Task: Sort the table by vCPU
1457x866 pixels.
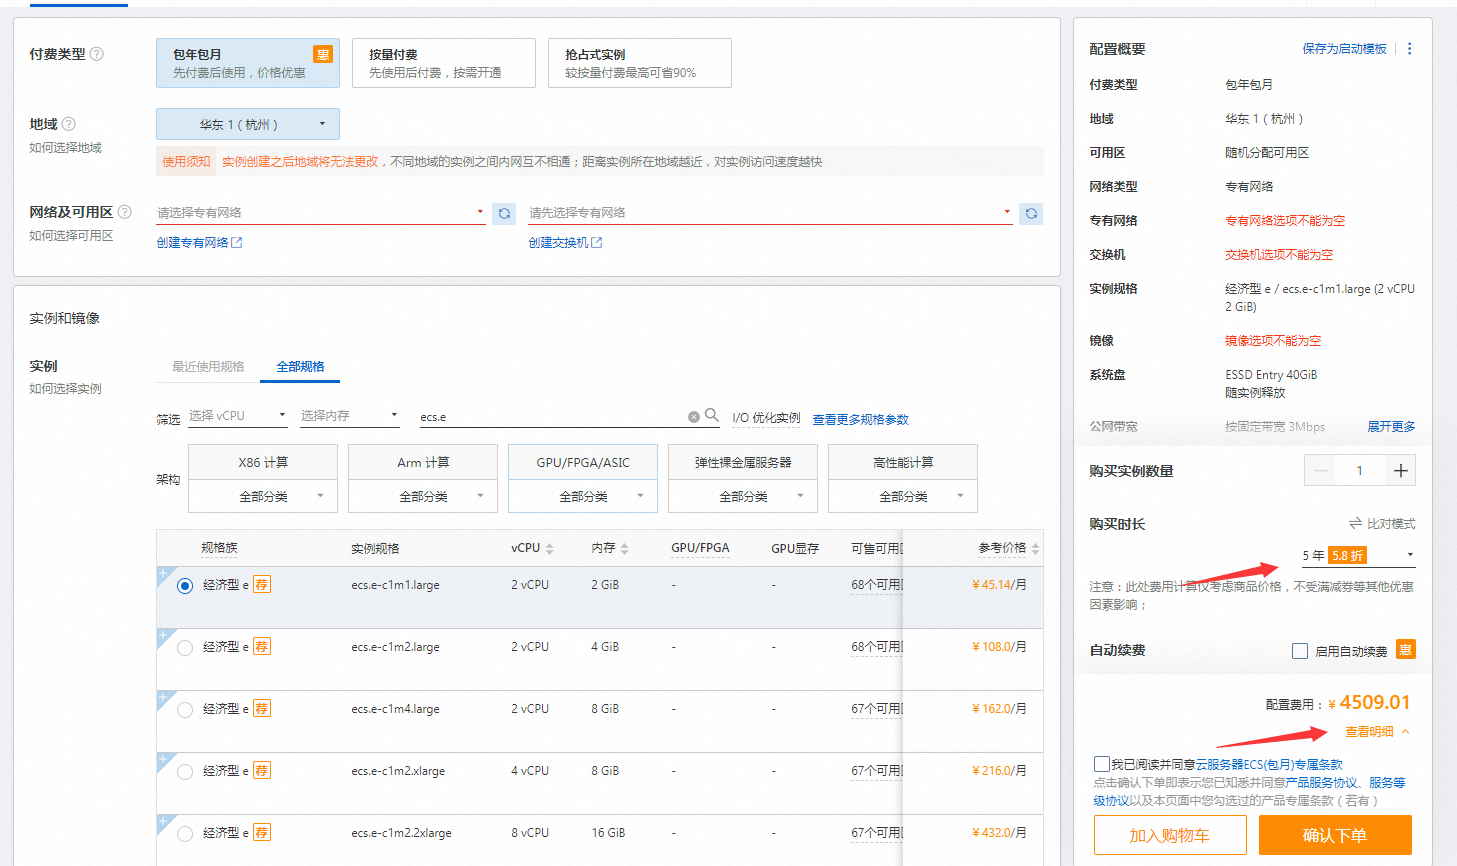Action: tap(549, 549)
